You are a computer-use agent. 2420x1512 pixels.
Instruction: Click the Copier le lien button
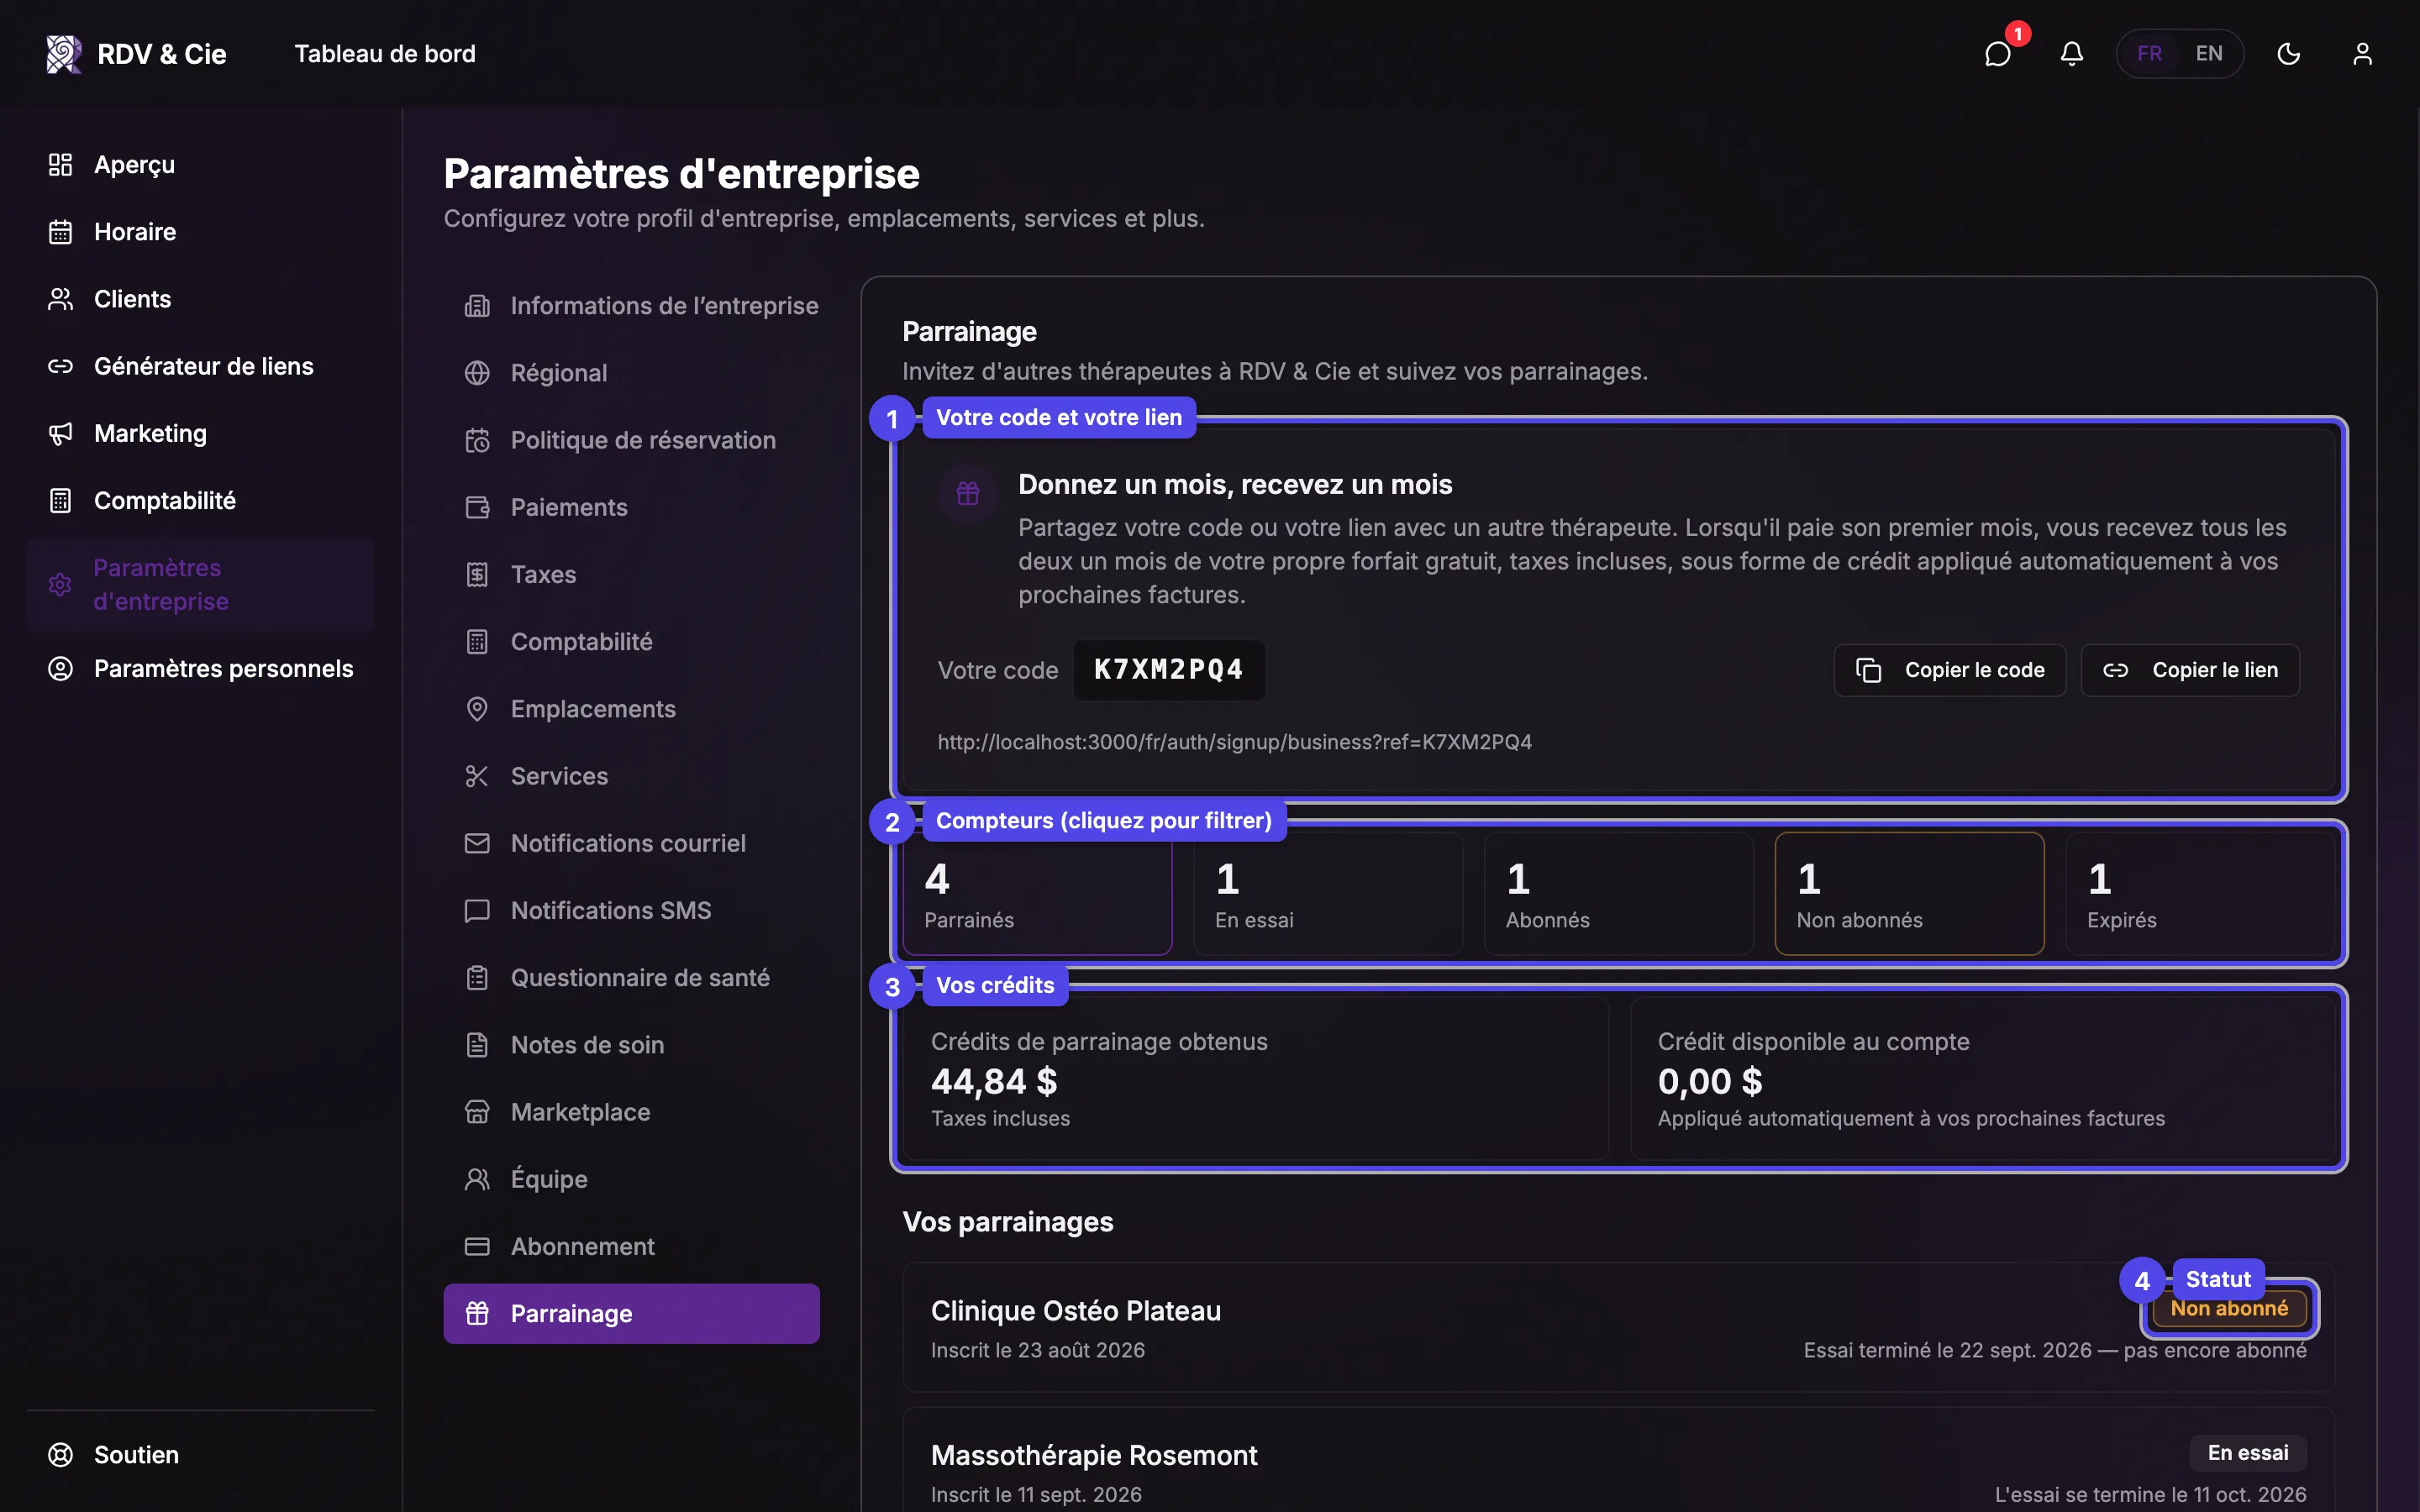click(2190, 670)
